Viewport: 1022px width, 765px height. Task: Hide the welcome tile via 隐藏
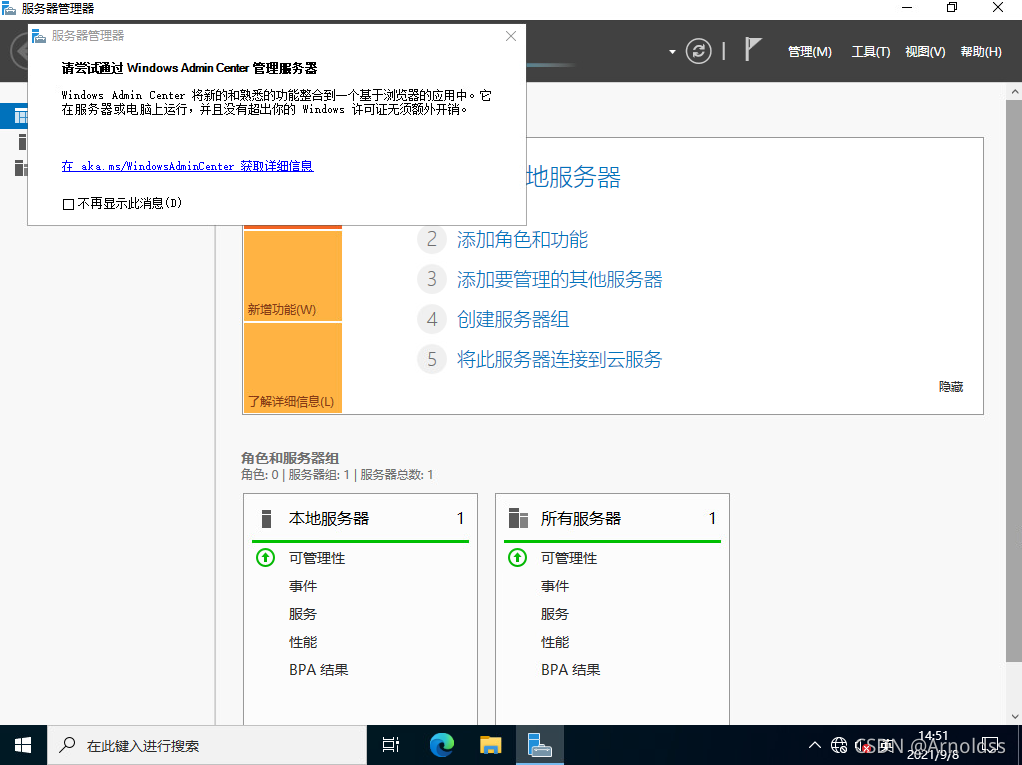(951, 387)
